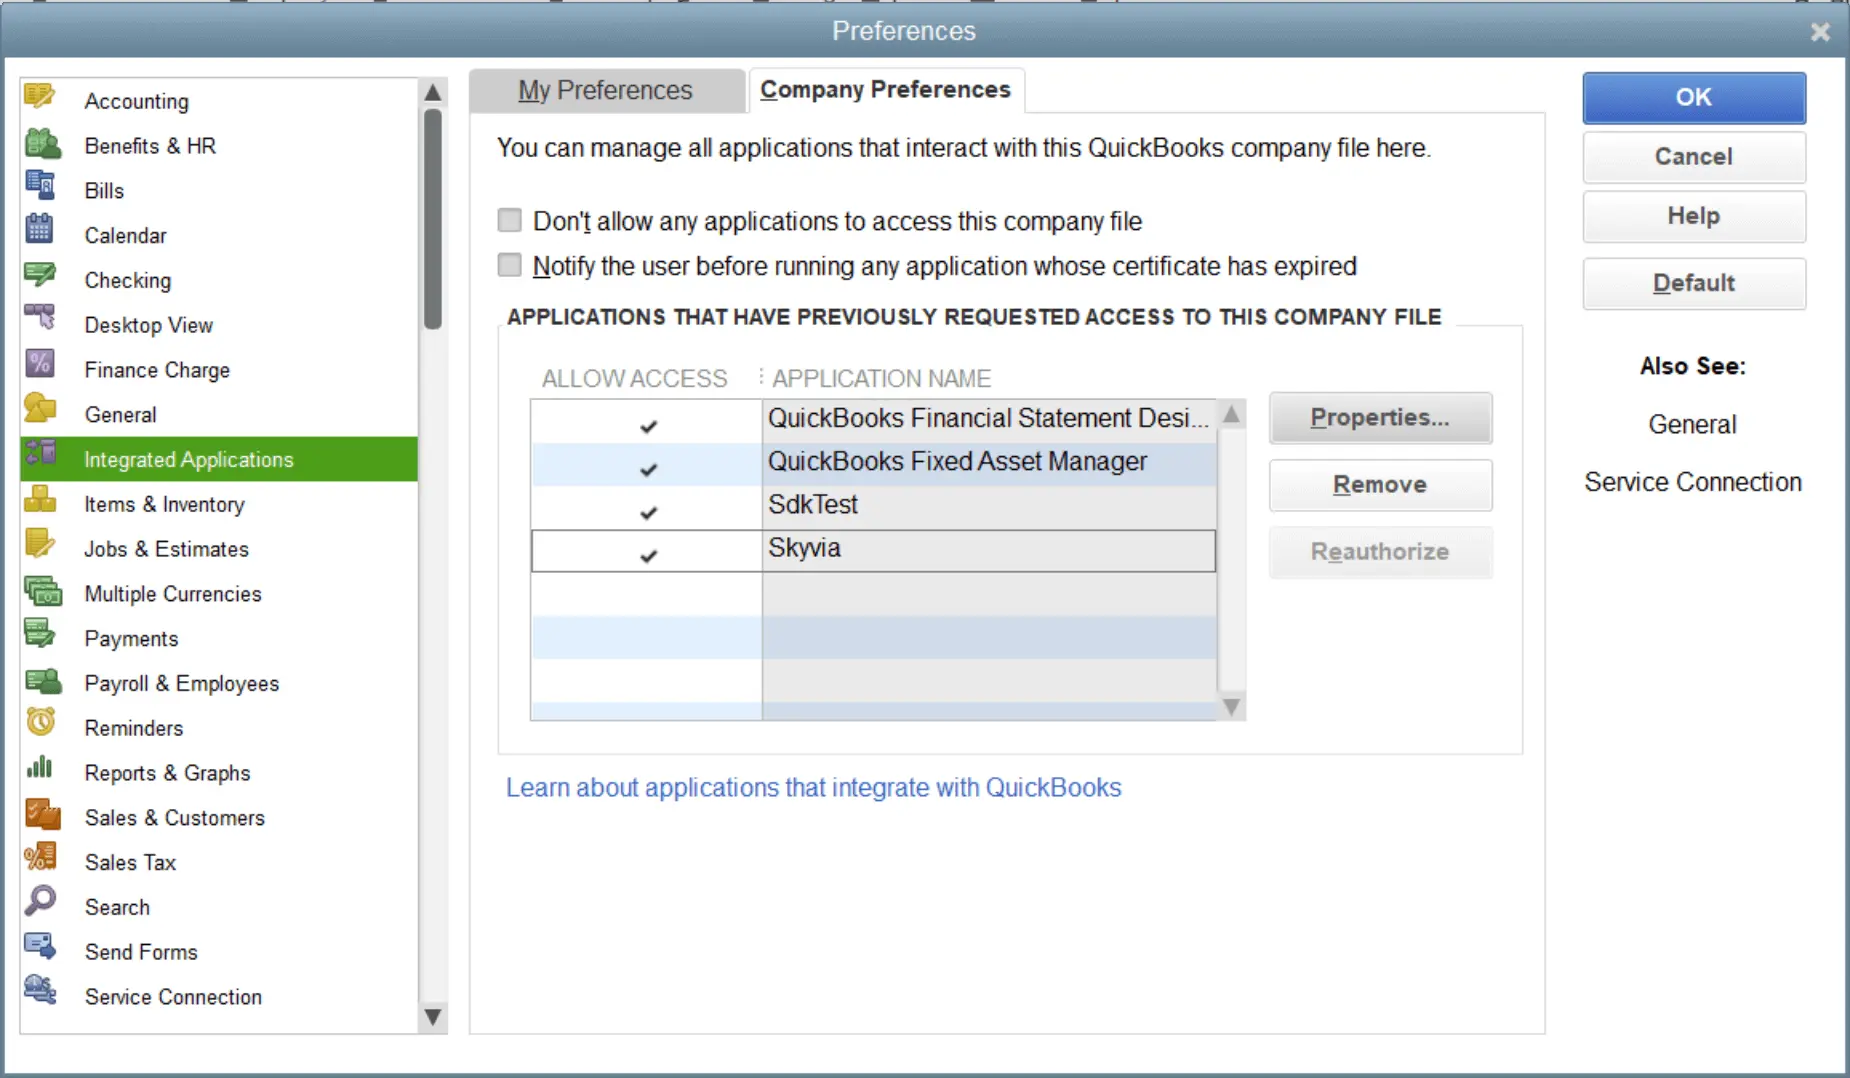1850x1078 pixels.
Task: Close the Preferences dialog window
Action: click(x=1820, y=32)
